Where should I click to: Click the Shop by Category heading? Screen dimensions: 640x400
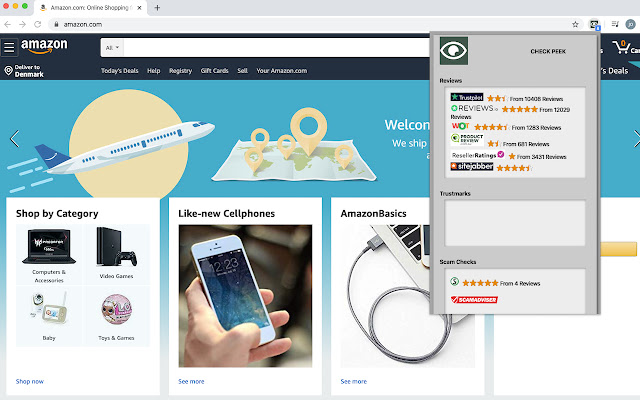point(57,213)
